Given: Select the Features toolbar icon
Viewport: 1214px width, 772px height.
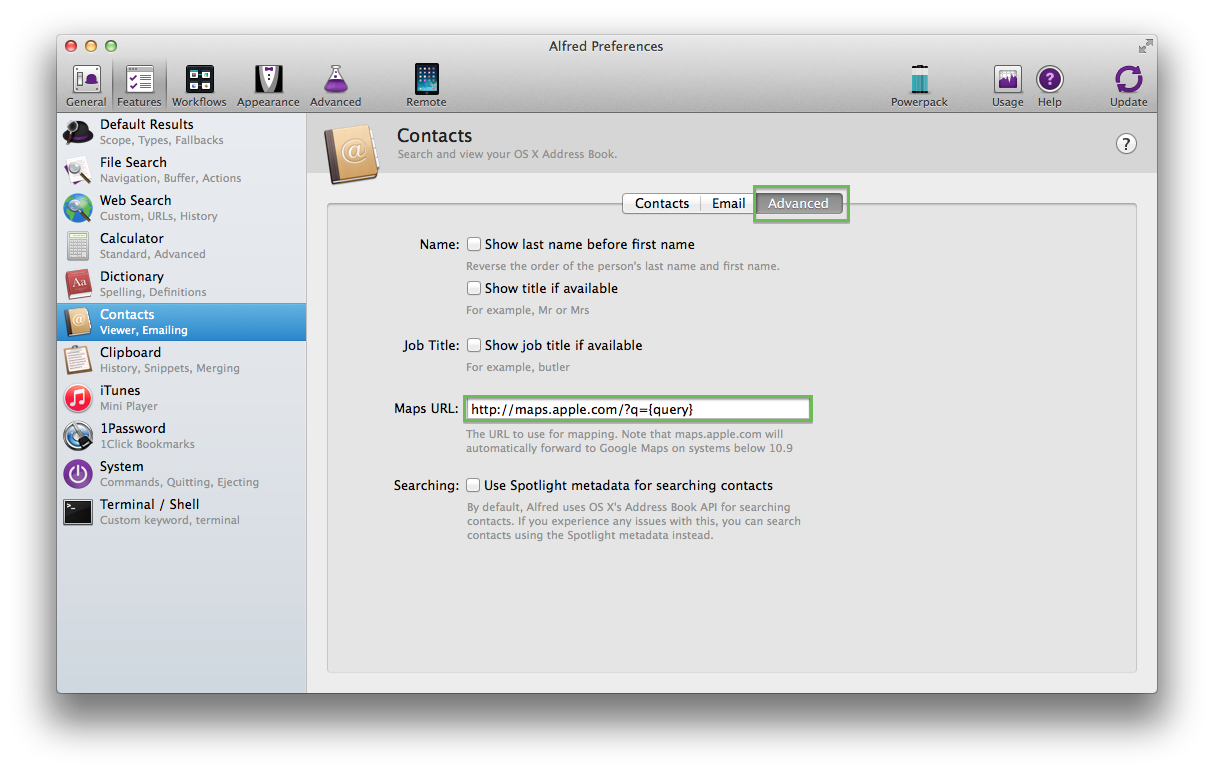Looking at the screenshot, I should [x=139, y=79].
